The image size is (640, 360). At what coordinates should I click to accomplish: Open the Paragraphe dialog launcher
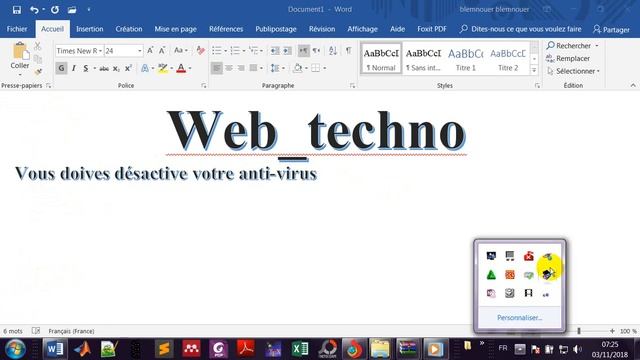pyautogui.click(x=352, y=86)
